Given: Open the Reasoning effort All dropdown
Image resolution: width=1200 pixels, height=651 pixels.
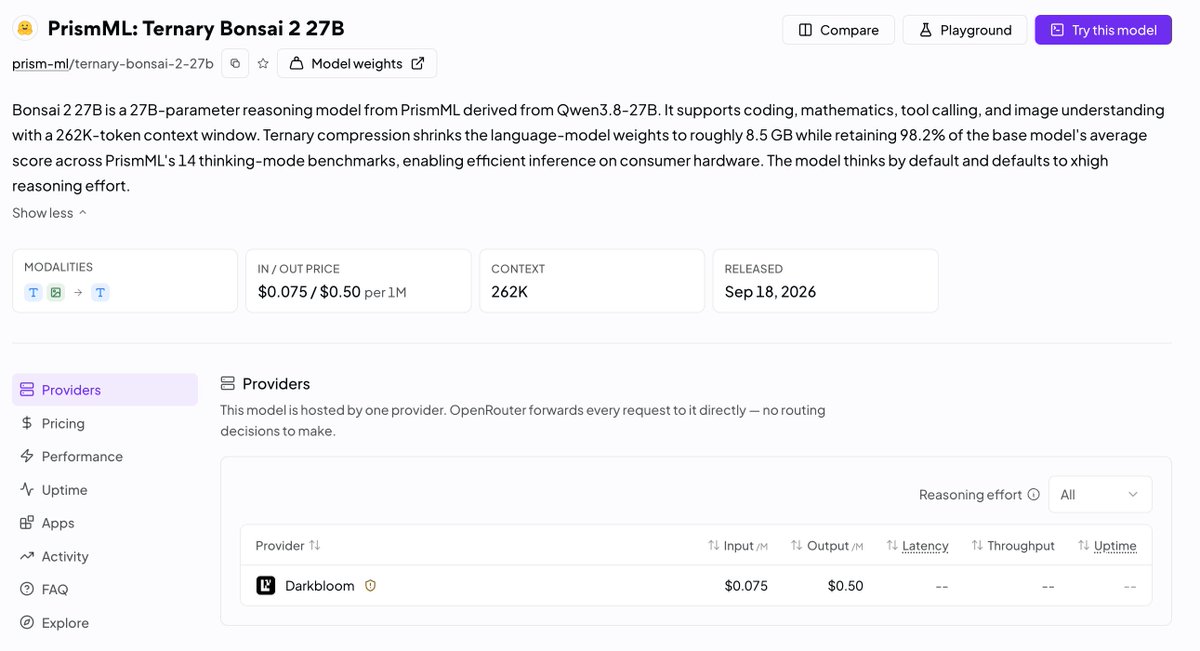Looking at the screenshot, I should click(1100, 494).
